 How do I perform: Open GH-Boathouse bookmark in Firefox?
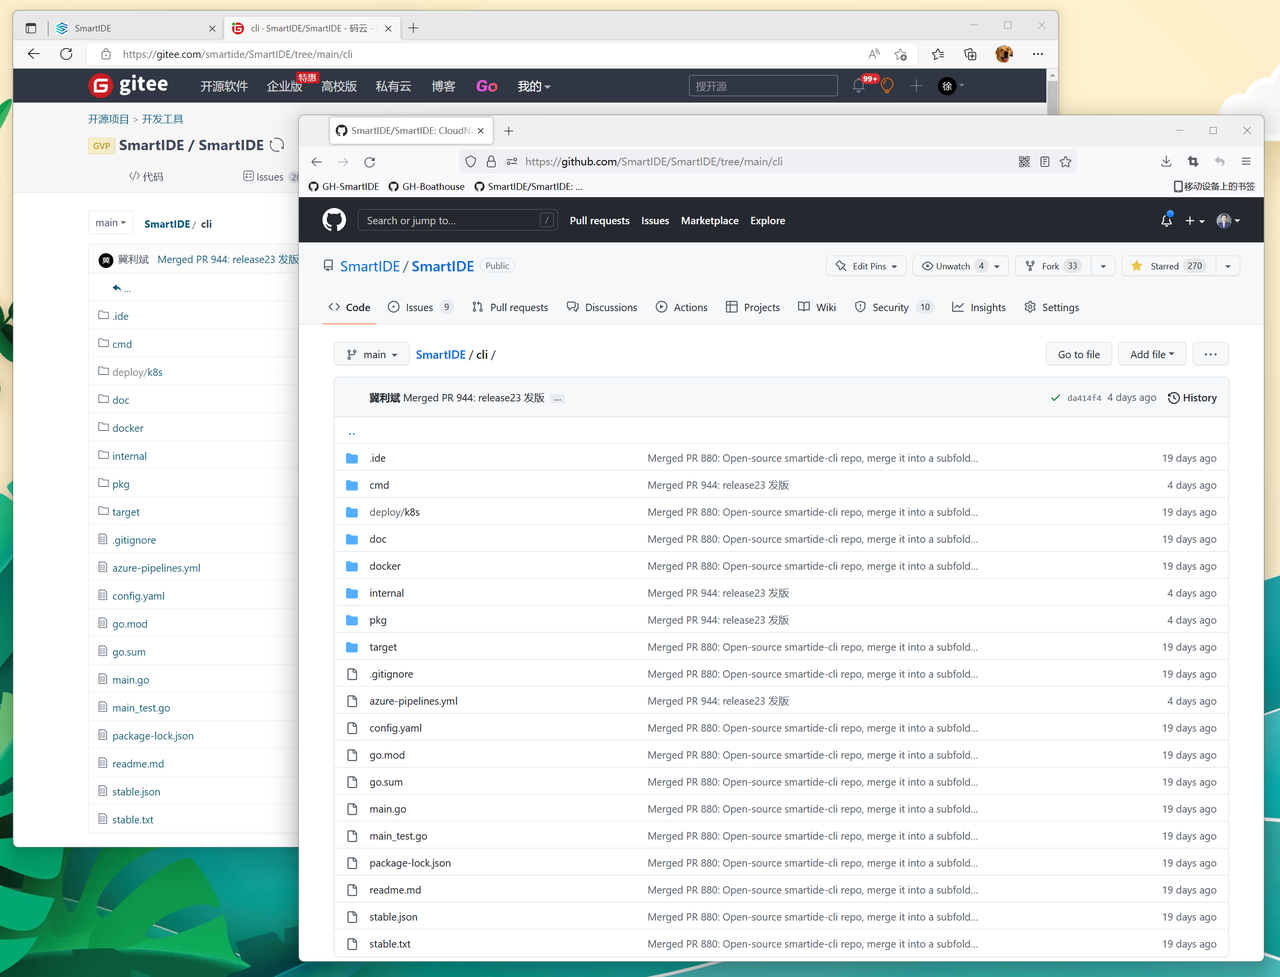(x=426, y=186)
